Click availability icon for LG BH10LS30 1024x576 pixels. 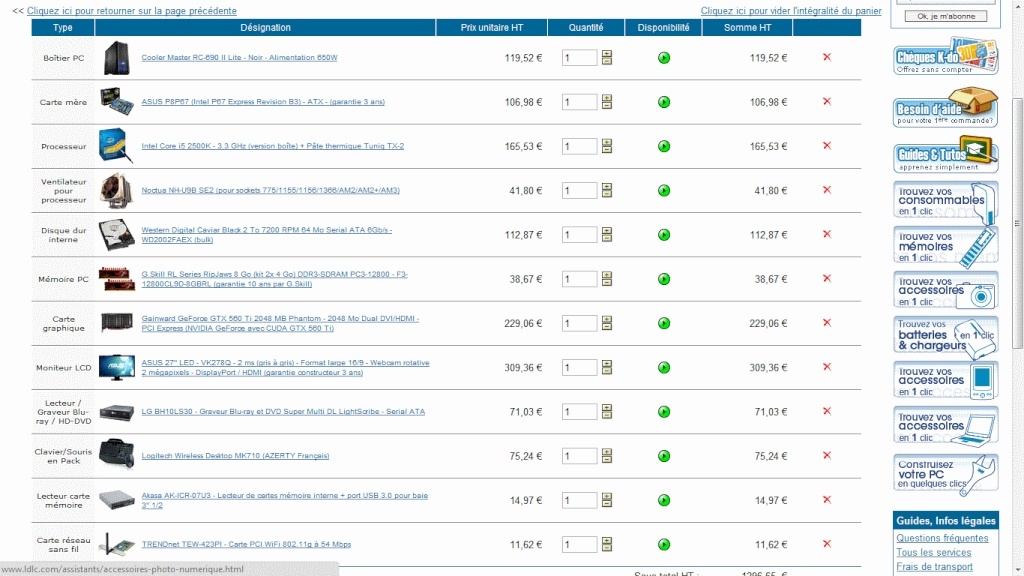pos(664,411)
